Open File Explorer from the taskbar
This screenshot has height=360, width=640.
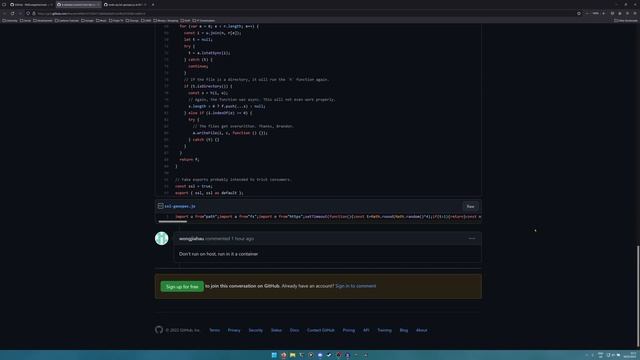(293, 355)
